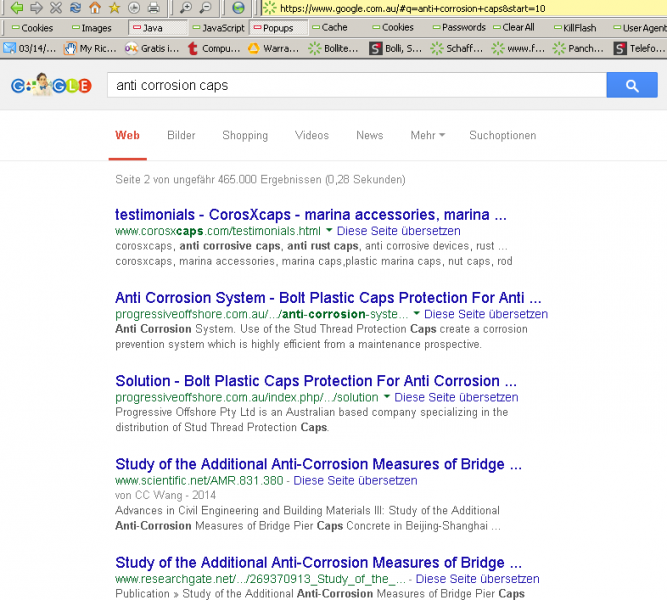
Task: Go back with the green arrow
Action: 17,8
